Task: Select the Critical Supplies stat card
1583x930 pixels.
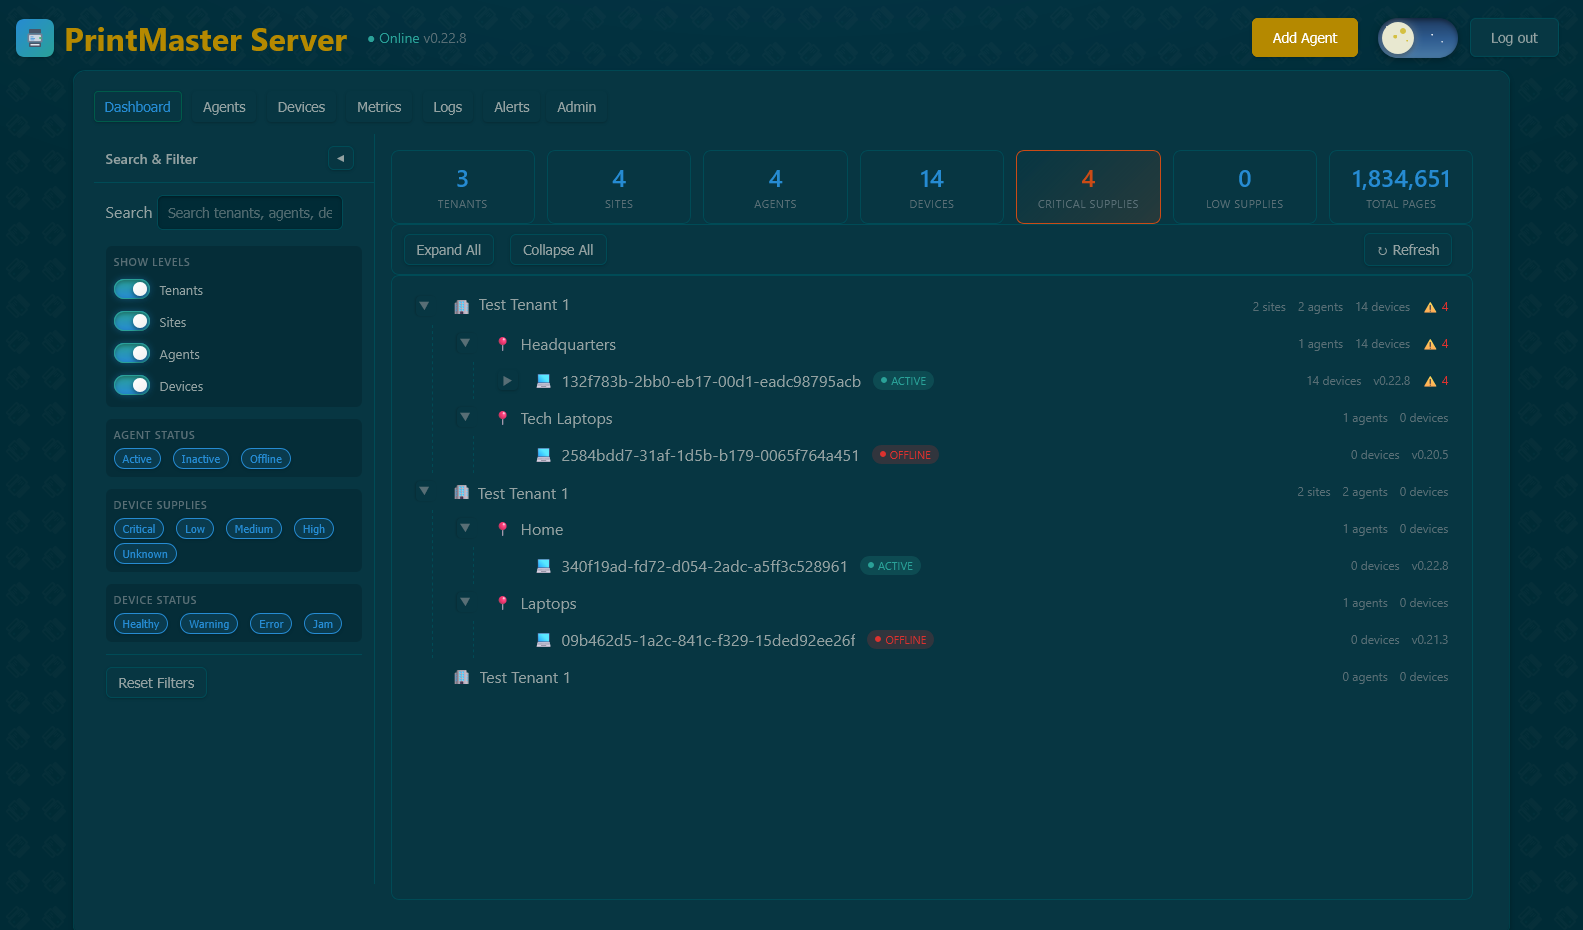Action: (x=1088, y=187)
